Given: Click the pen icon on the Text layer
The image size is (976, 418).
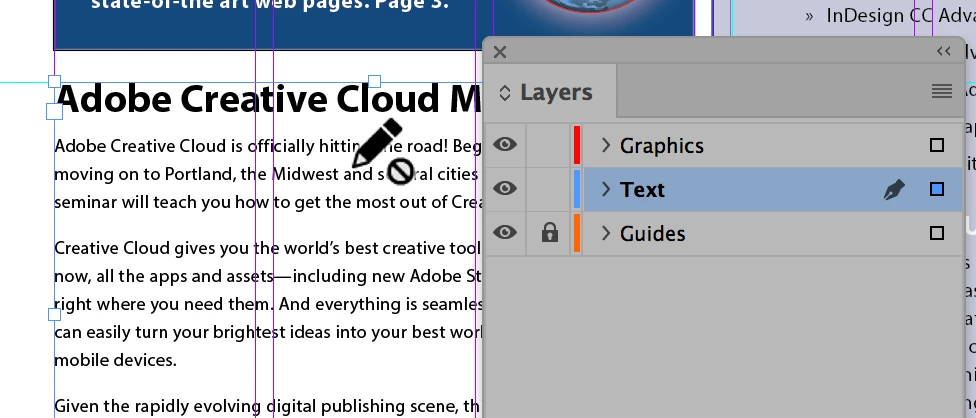Looking at the screenshot, I should click(894, 190).
